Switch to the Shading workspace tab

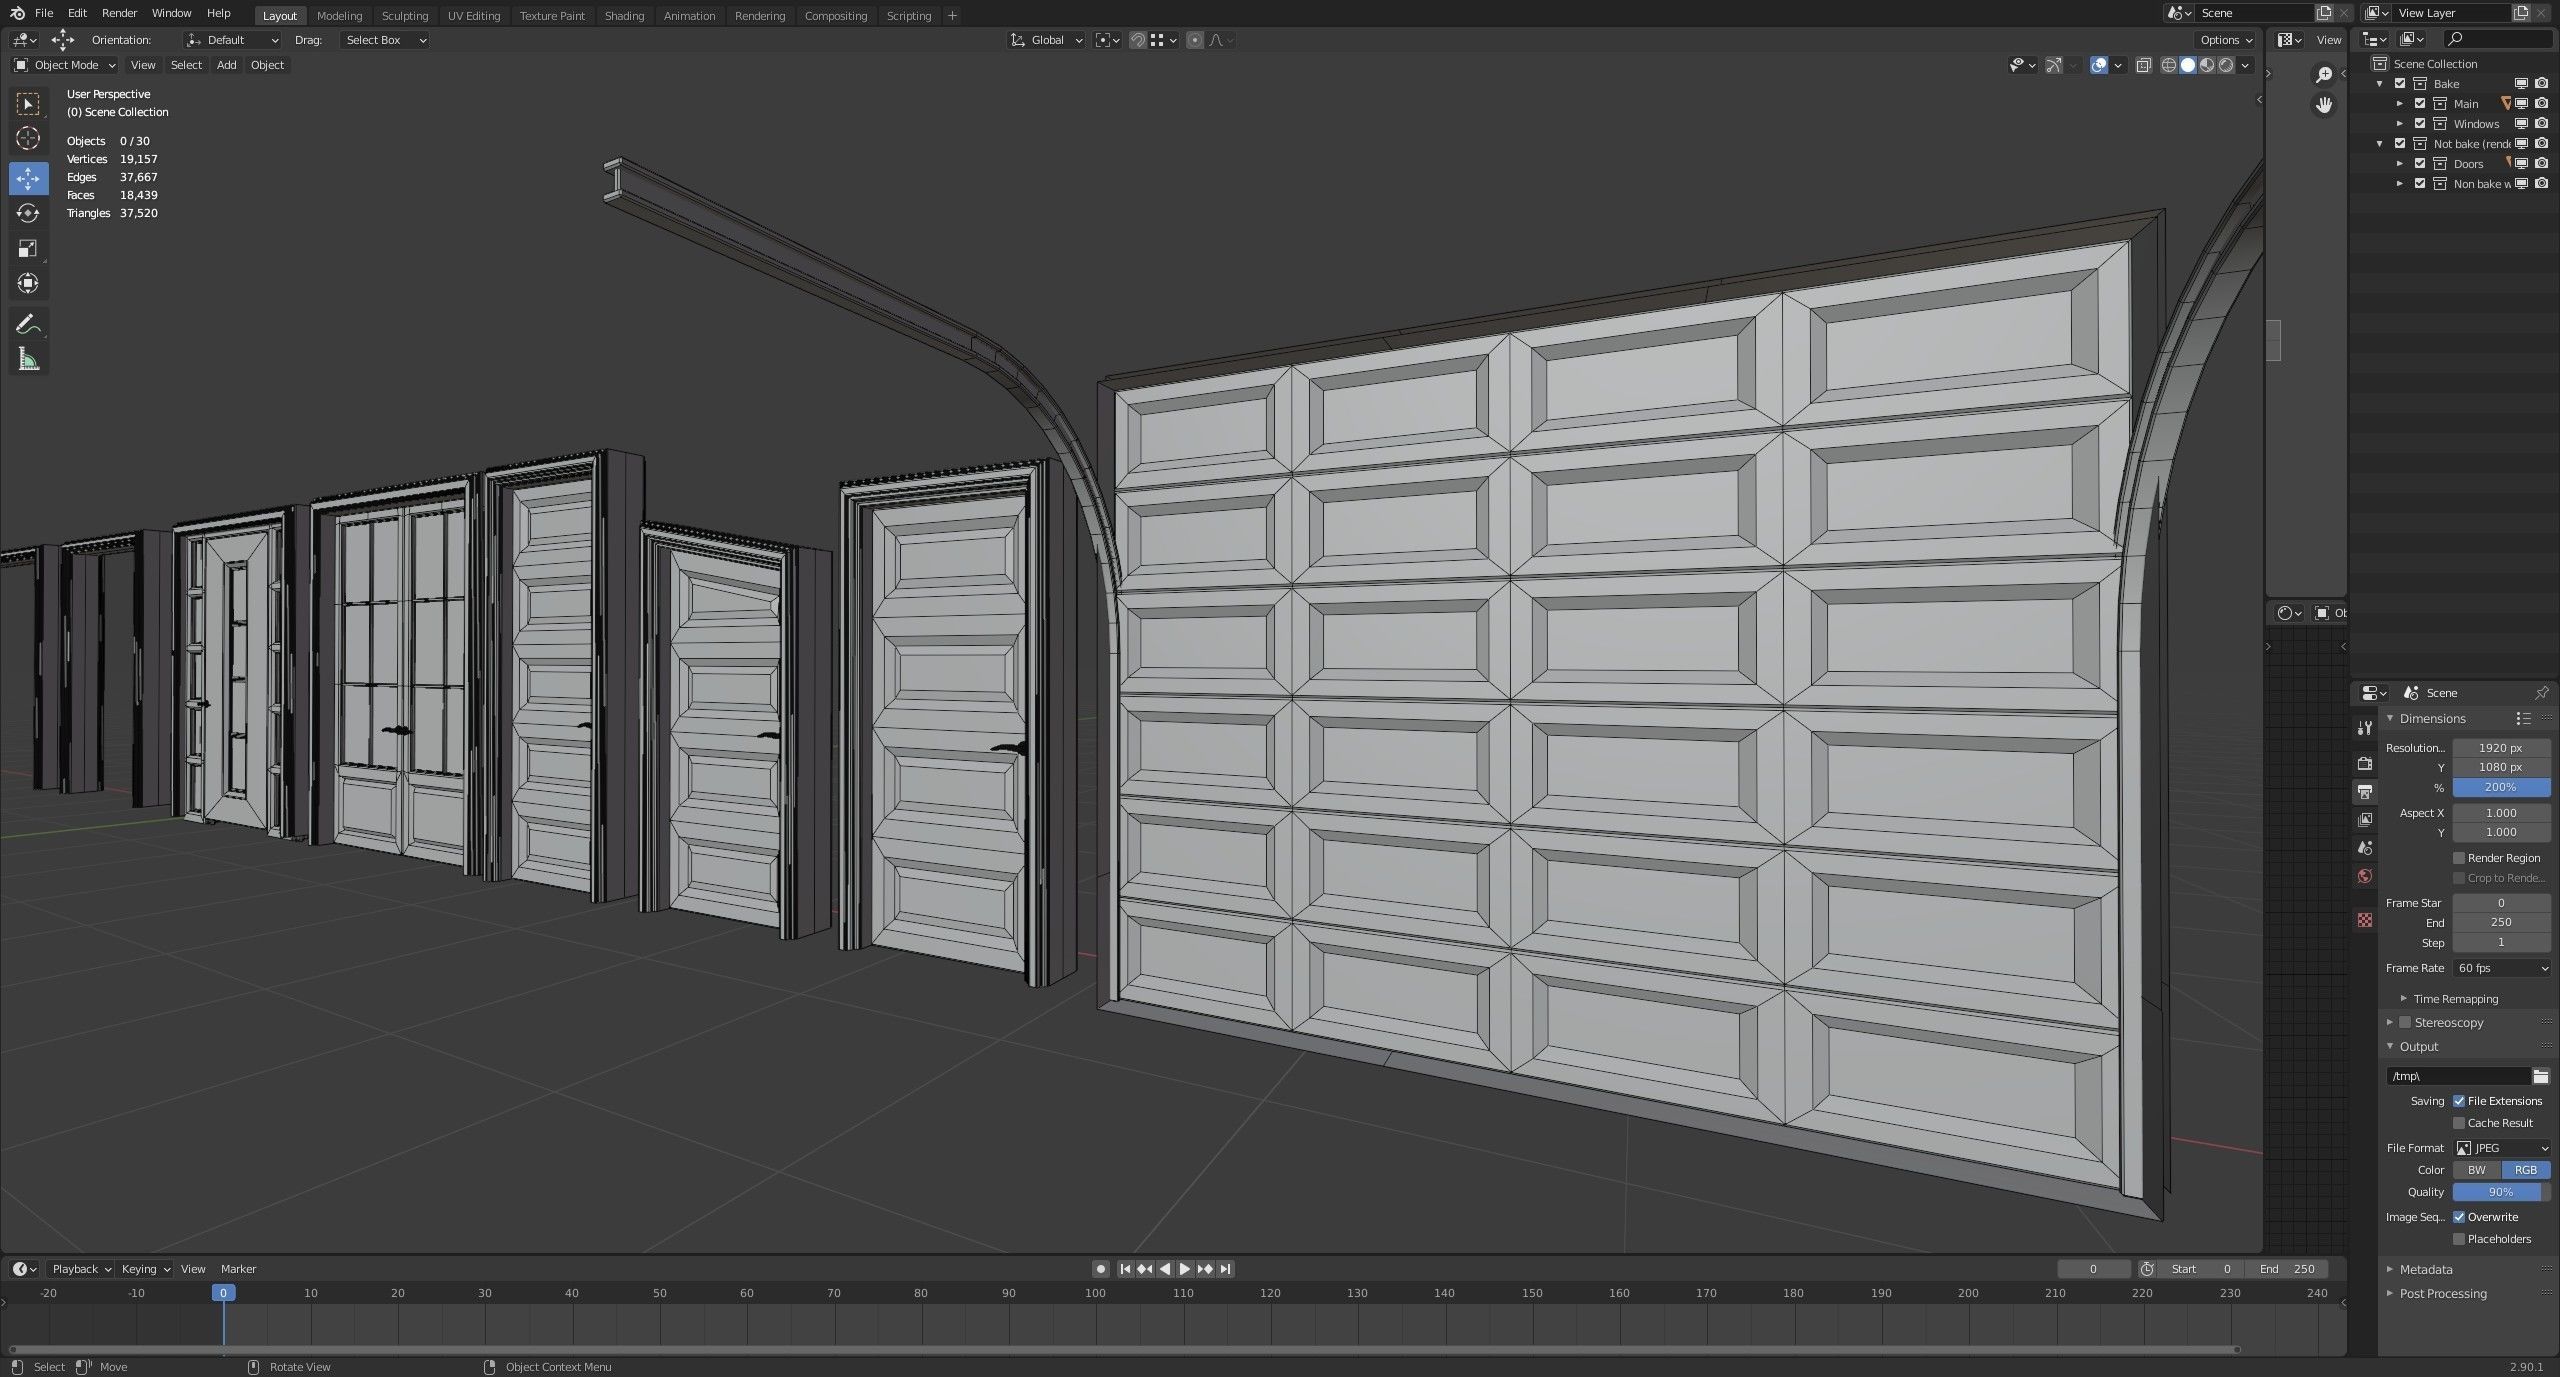click(625, 16)
